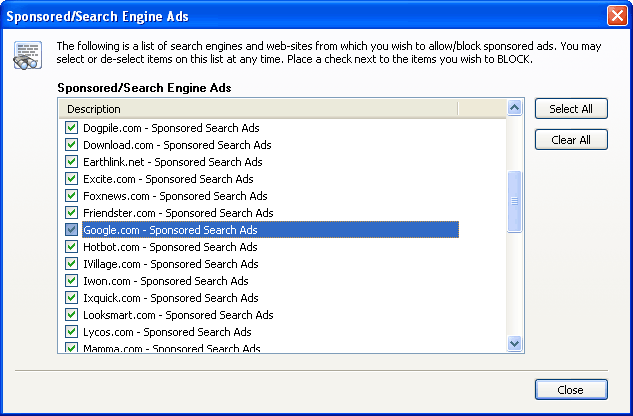This screenshot has height=416, width=633.
Task: Click the binoculars document icon
Action: coord(27,55)
